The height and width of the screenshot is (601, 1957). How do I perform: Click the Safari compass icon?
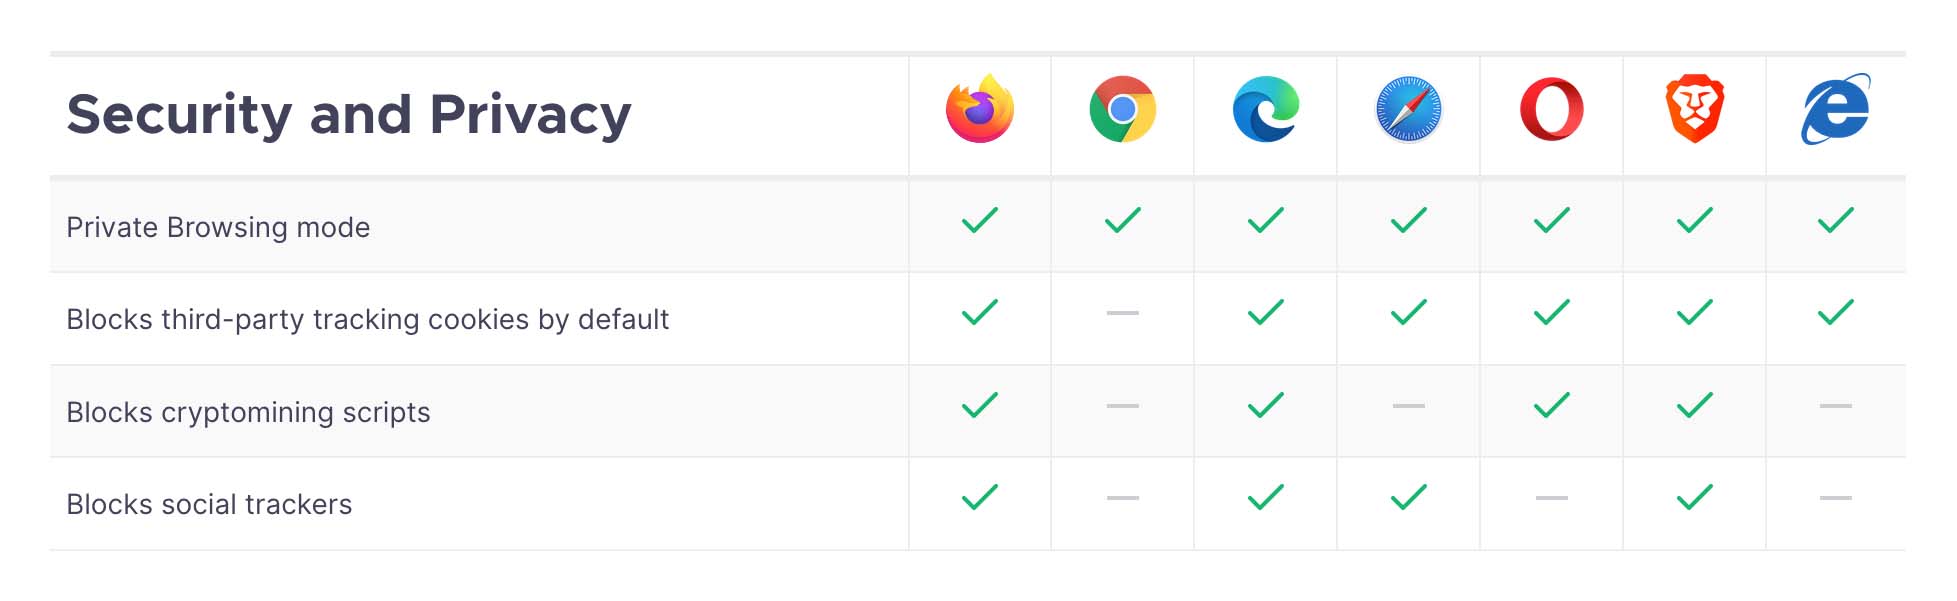1409,108
